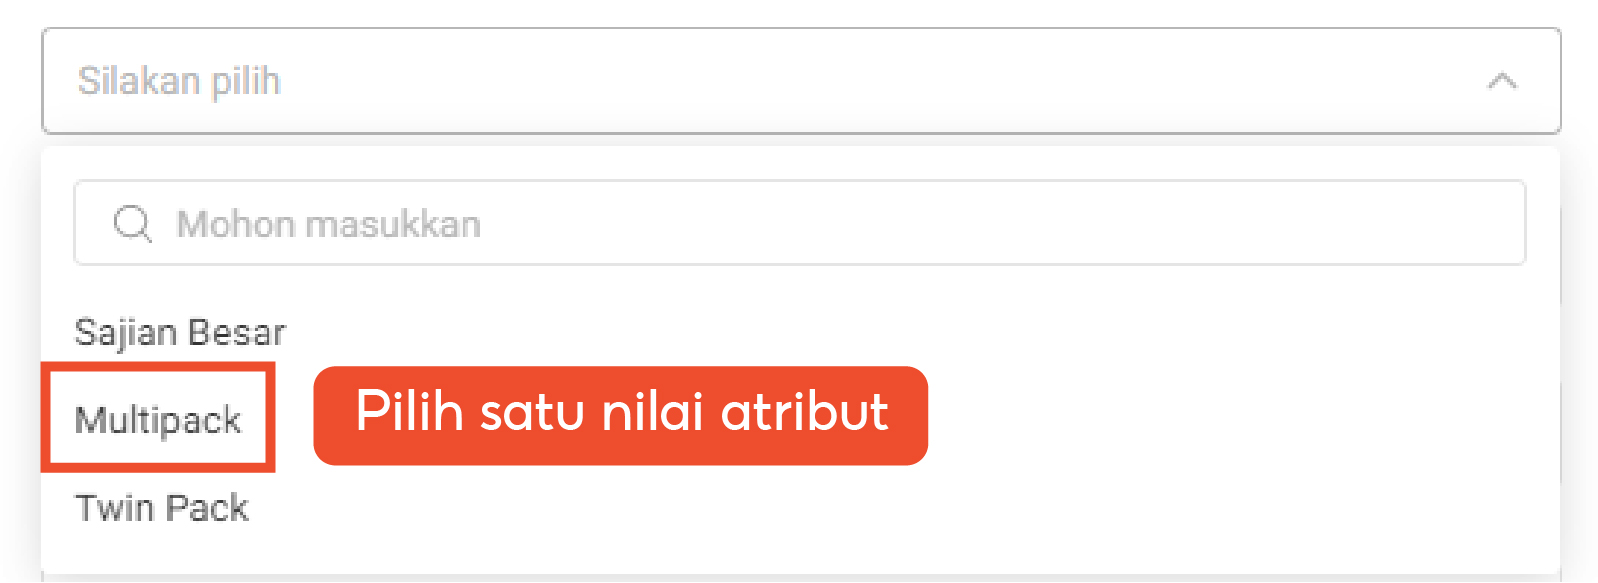The height and width of the screenshot is (583, 1598).
Task: Click the Pilih satu nilai atribut callout
Action: 620,414
